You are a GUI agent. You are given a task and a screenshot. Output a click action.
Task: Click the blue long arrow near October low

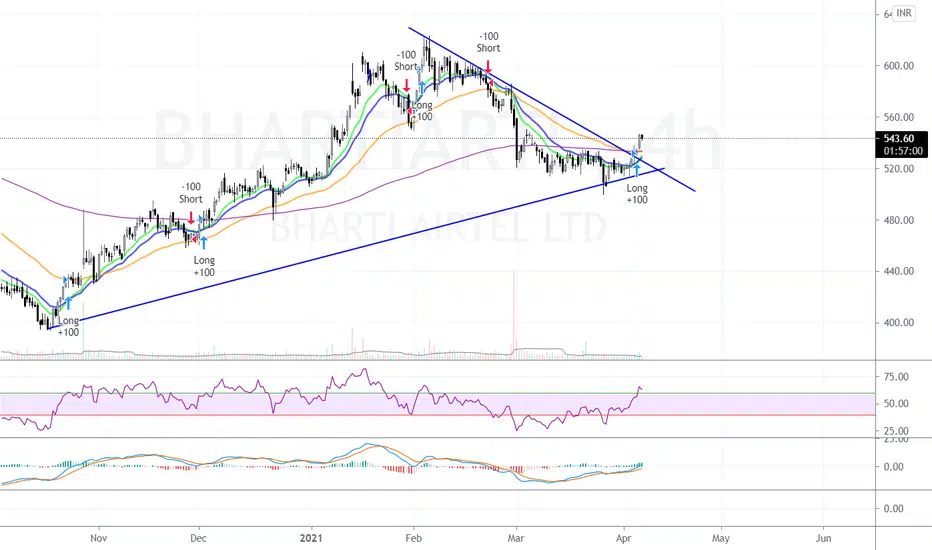pyautogui.click(x=68, y=303)
